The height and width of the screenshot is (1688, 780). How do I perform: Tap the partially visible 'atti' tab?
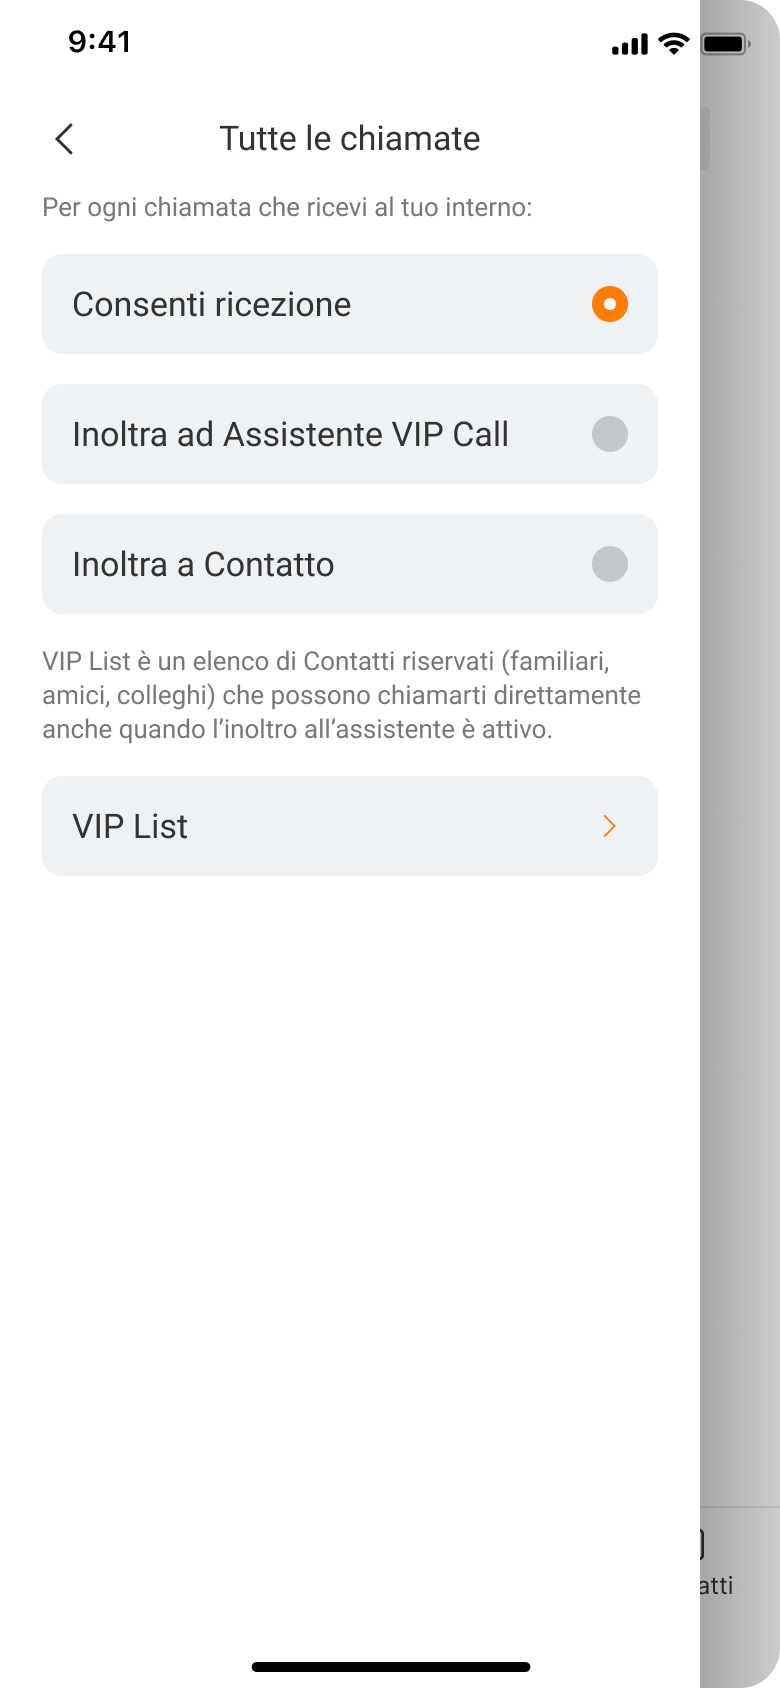click(x=716, y=1586)
